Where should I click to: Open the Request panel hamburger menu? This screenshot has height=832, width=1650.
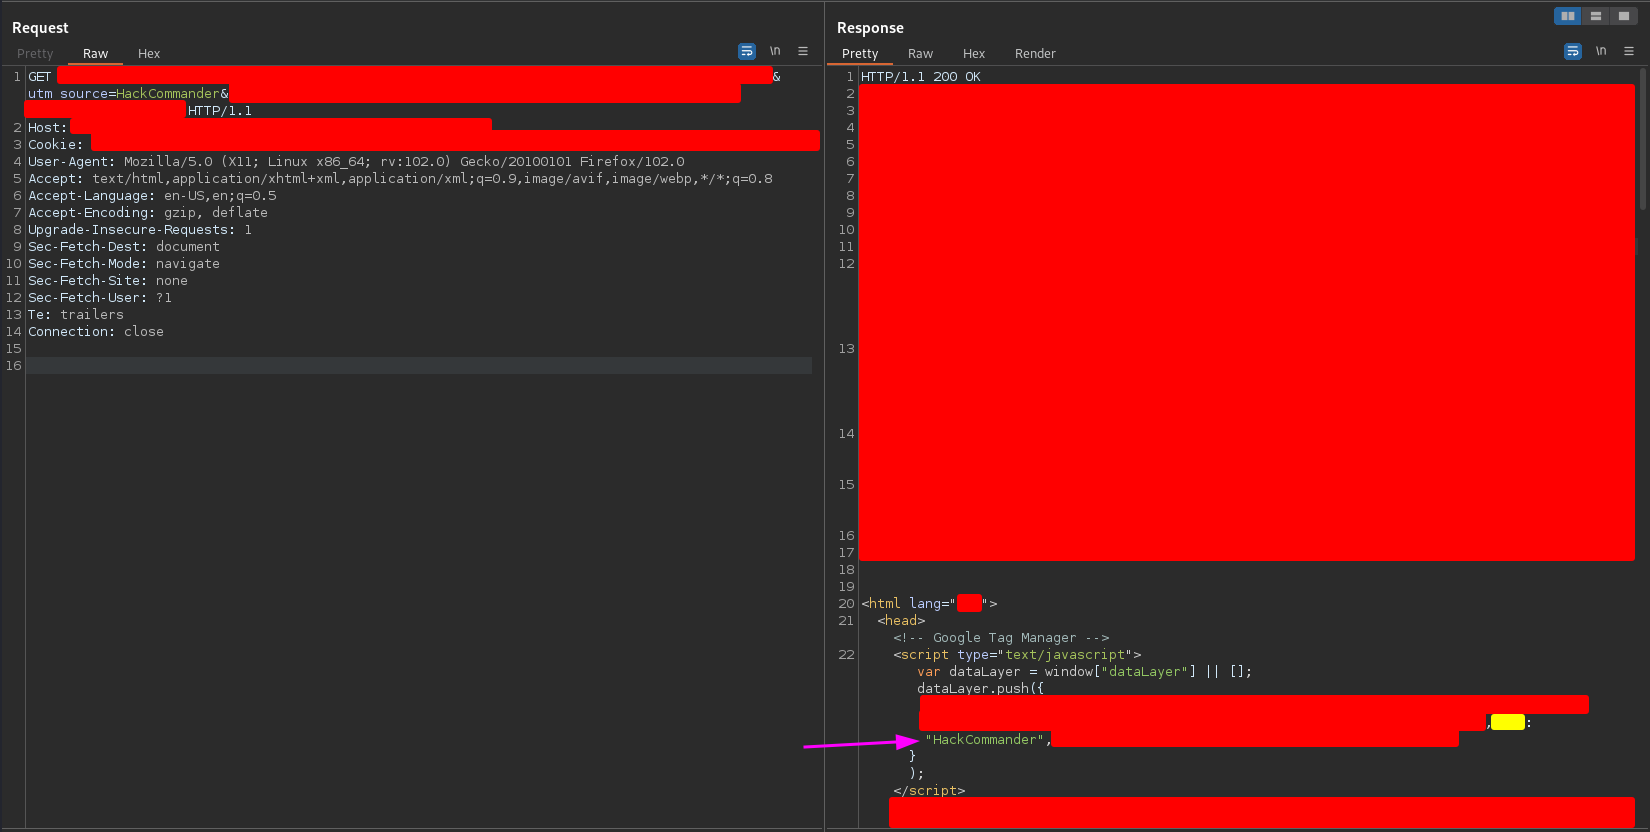[x=803, y=51]
